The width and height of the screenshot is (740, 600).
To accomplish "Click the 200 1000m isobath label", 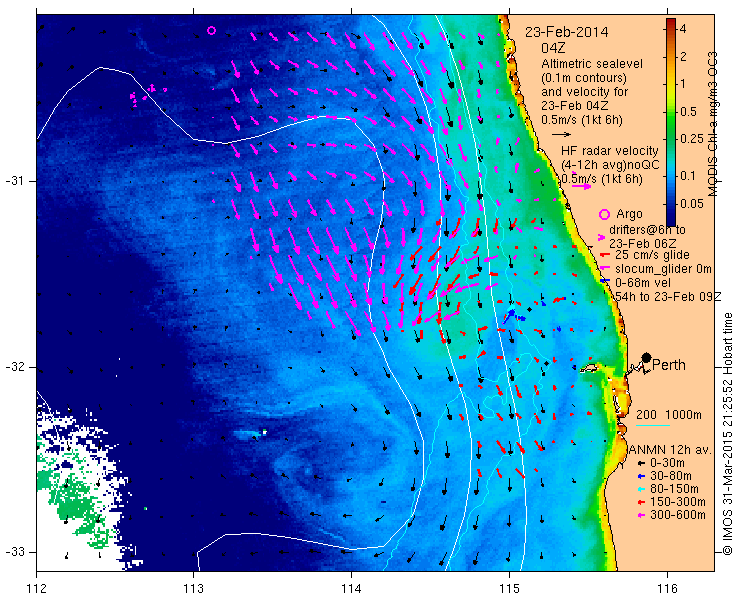I will point(669,415).
